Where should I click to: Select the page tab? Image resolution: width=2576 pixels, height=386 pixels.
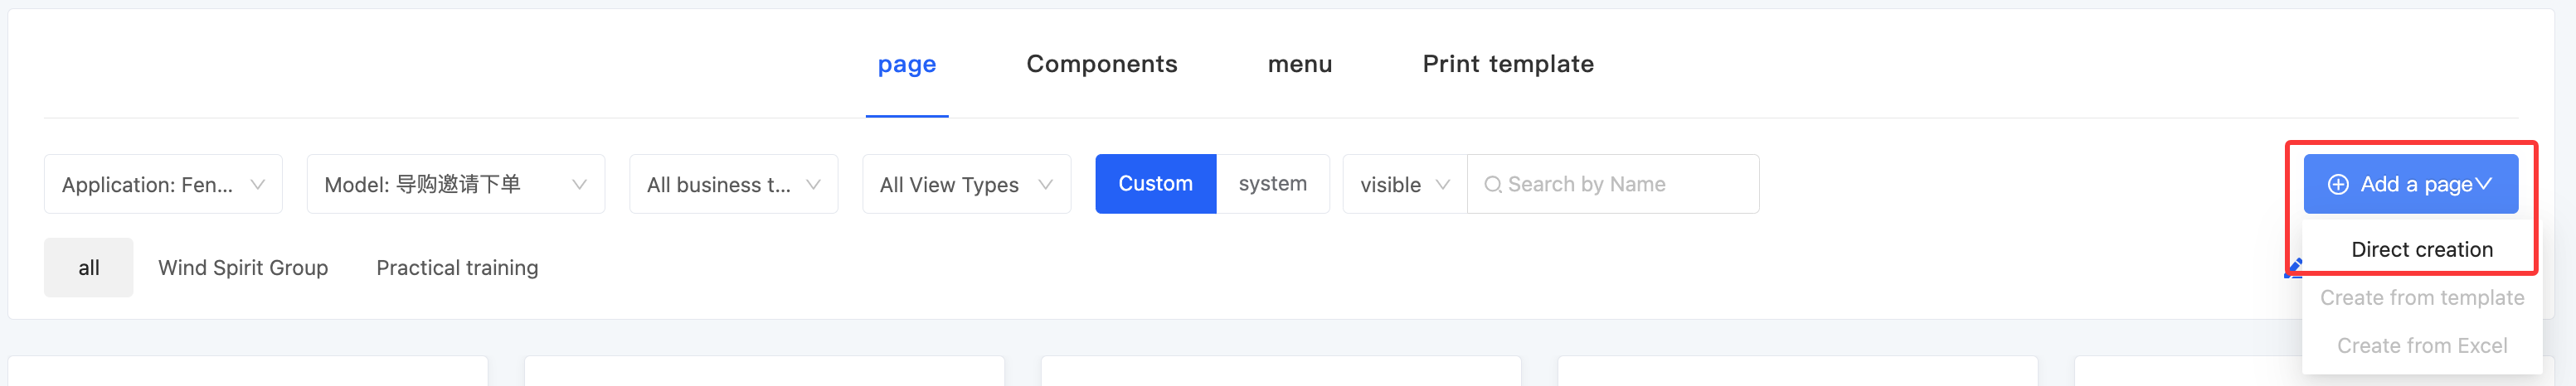[906, 64]
